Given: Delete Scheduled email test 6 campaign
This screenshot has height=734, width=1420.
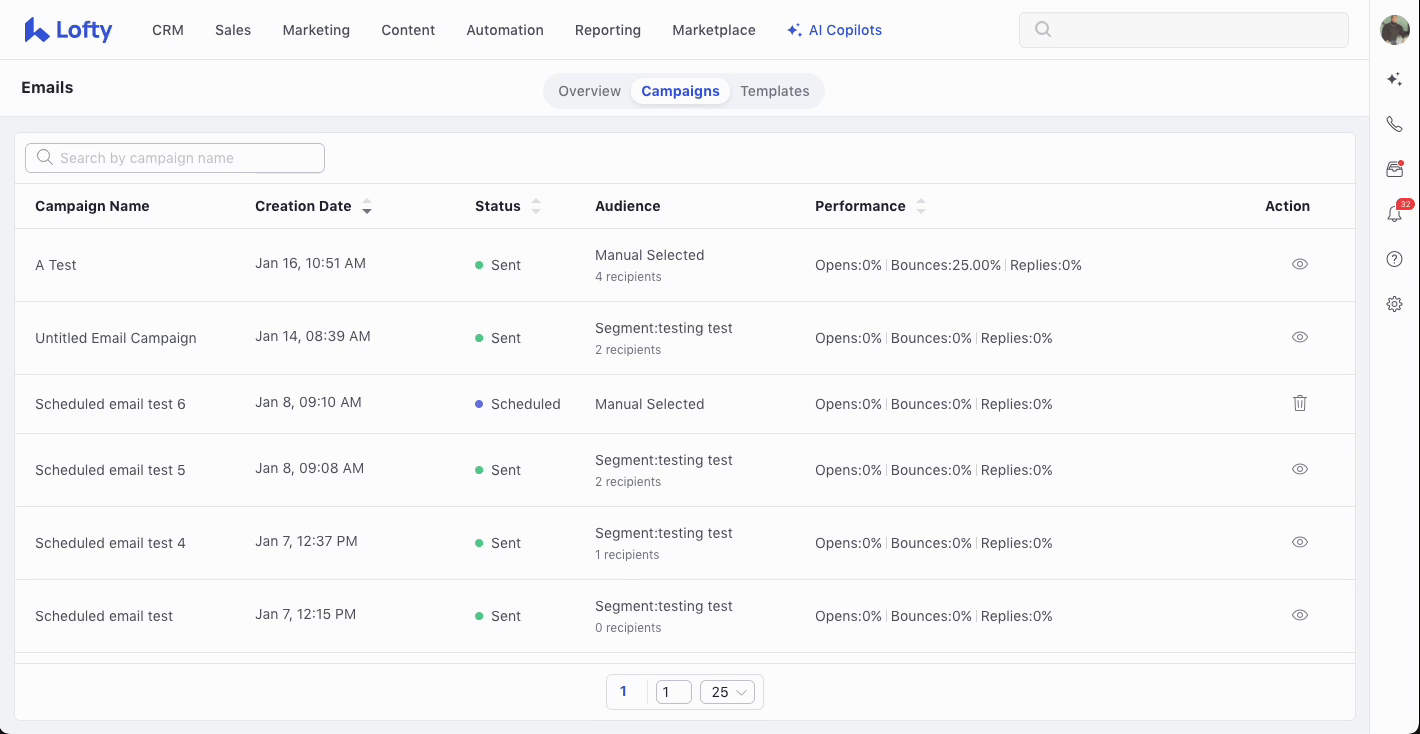Looking at the screenshot, I should coord(1299,403).
